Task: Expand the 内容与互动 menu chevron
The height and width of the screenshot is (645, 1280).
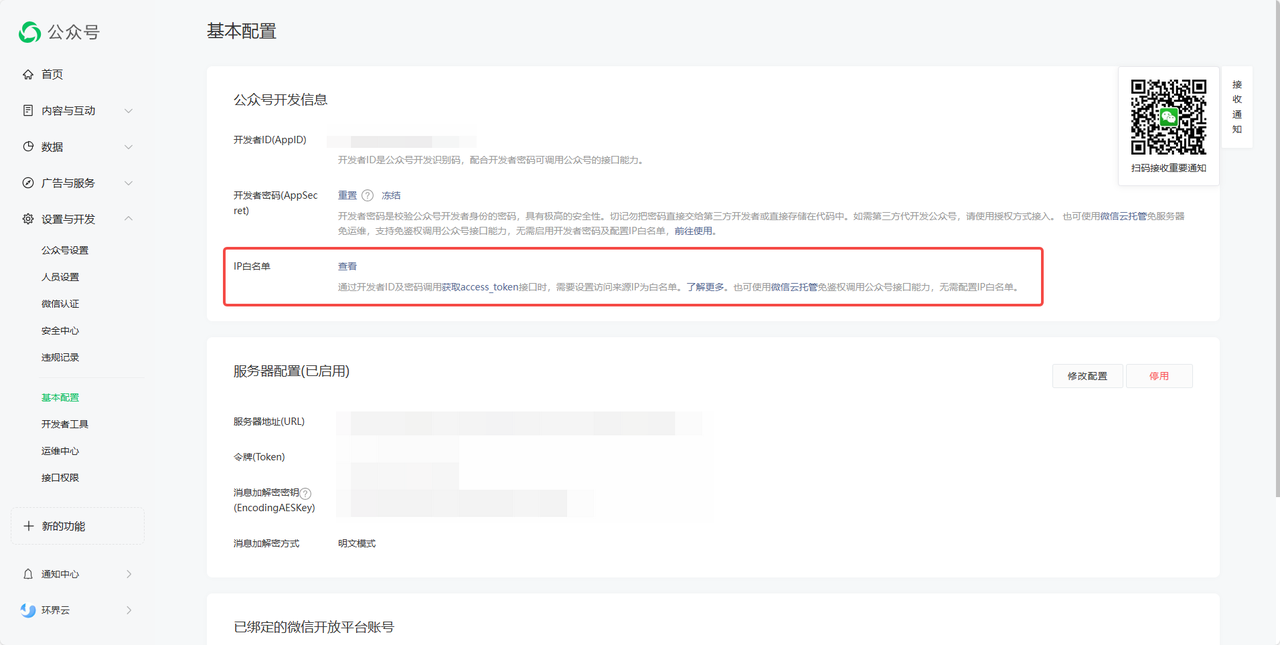Action: coord(129,111)
